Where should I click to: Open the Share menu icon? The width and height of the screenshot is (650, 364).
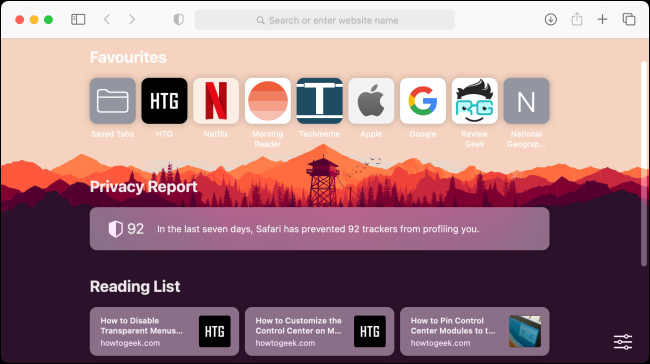(577, 19)
